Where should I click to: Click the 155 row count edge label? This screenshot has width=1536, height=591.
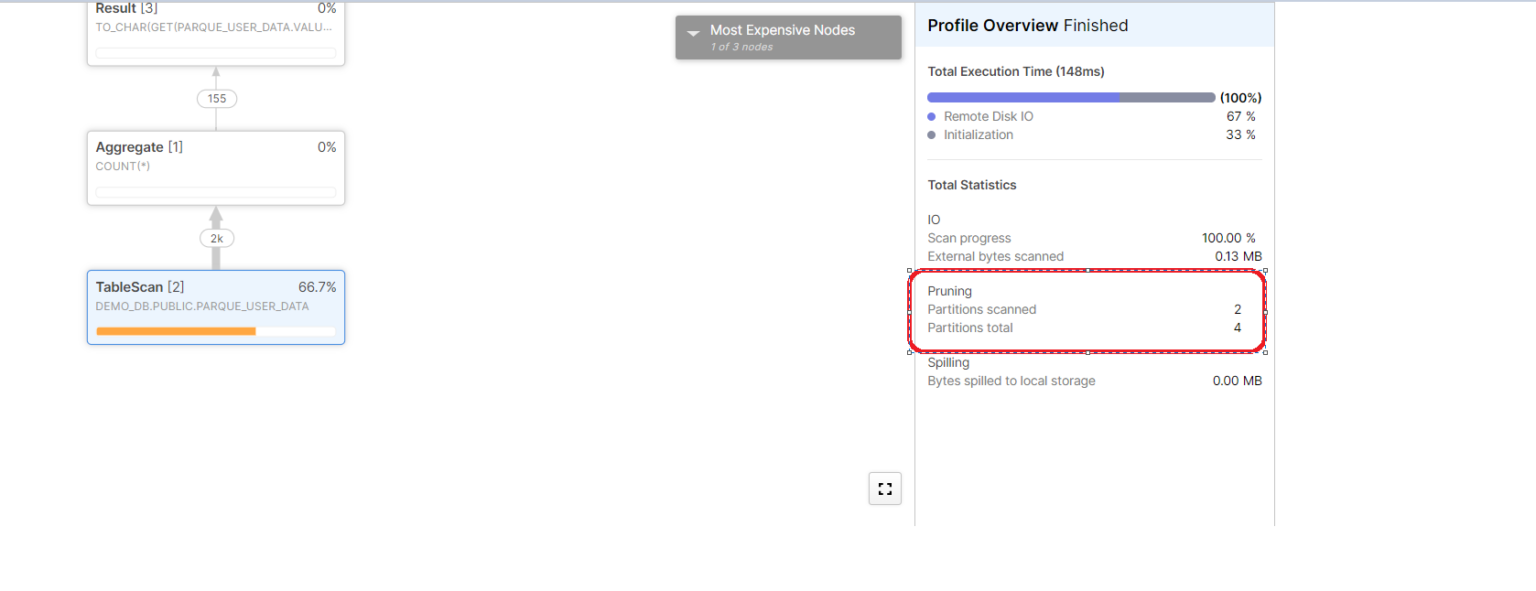216,98
